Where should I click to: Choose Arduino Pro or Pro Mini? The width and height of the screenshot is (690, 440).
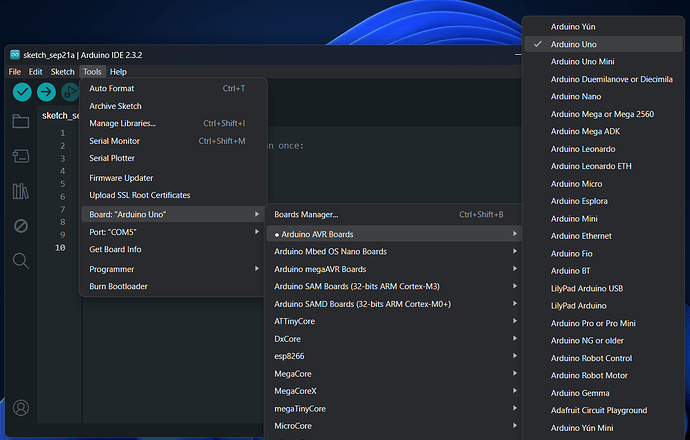603,323
